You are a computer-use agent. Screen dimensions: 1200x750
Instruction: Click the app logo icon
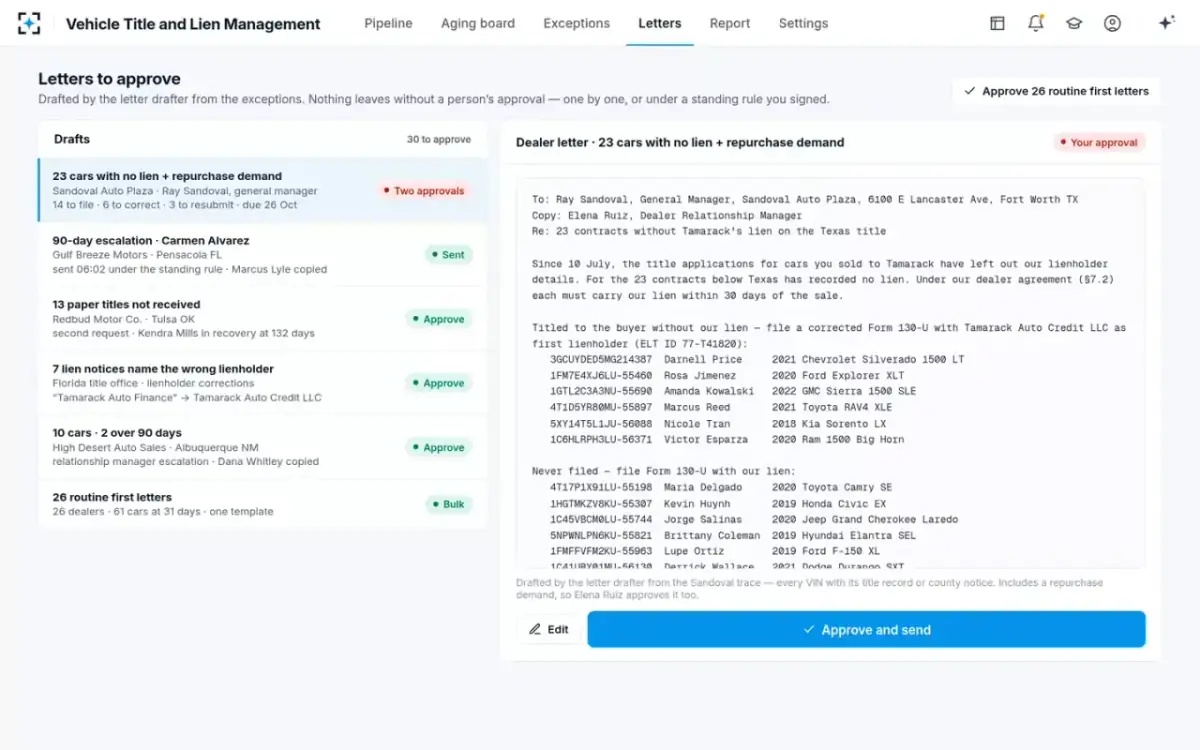(29, 23)
